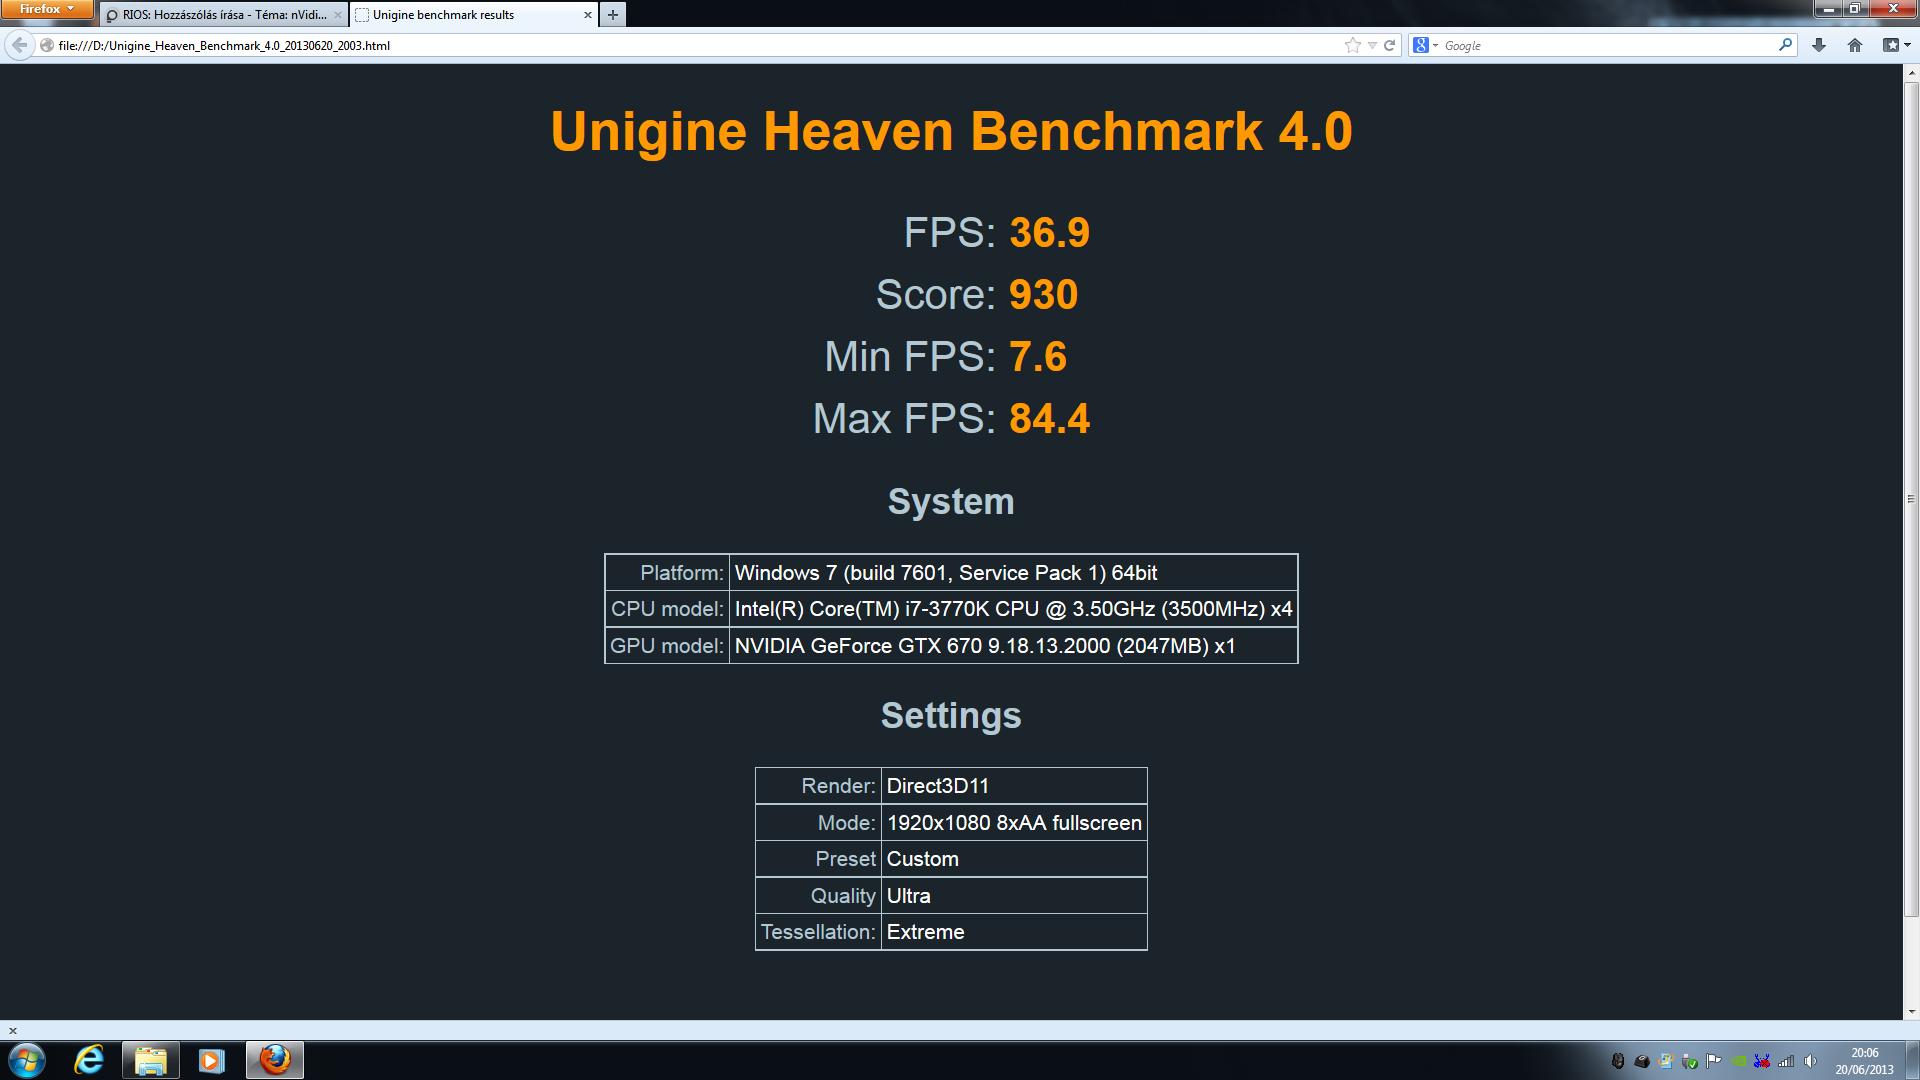1920x1080 pixels.
Task: Open the orange Firefox menu button
Action: point(46,9)
